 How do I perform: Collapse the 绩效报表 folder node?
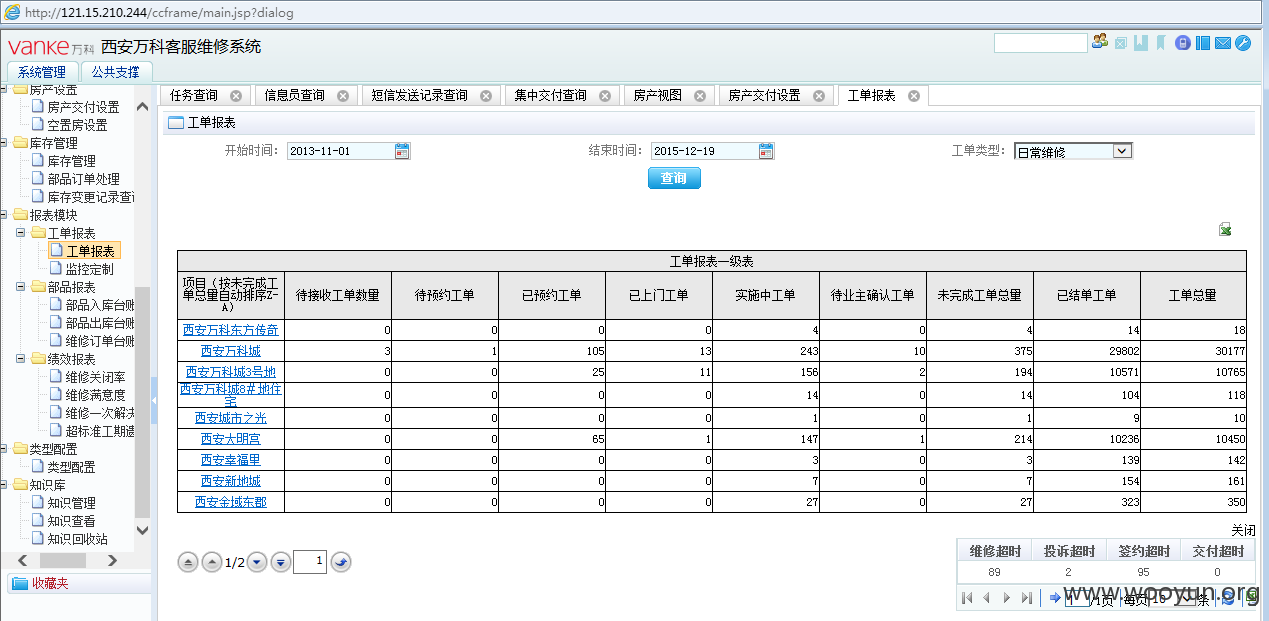click(22, 359)
